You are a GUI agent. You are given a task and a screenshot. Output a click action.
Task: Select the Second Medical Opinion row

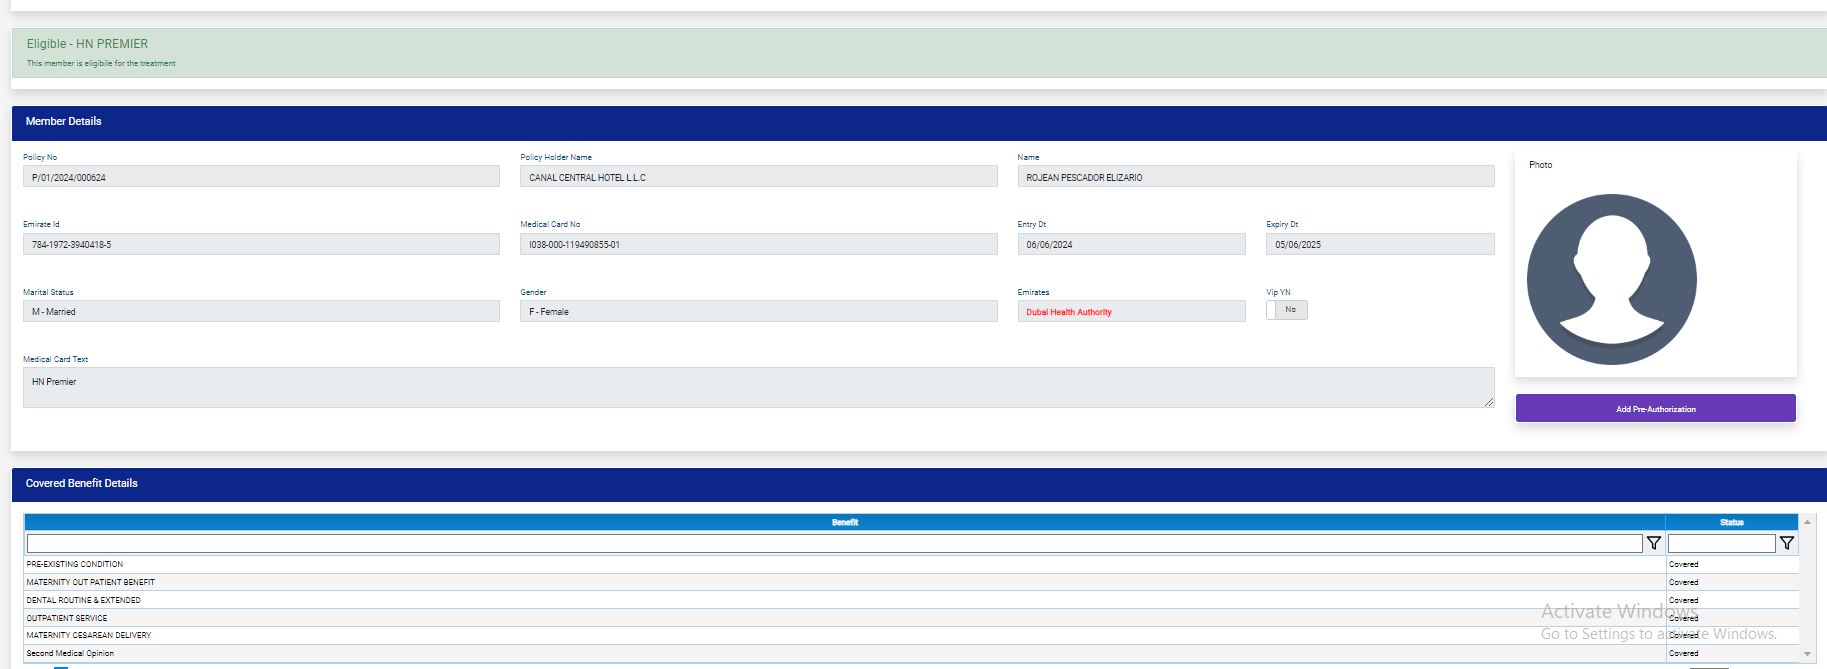point(912,653)
